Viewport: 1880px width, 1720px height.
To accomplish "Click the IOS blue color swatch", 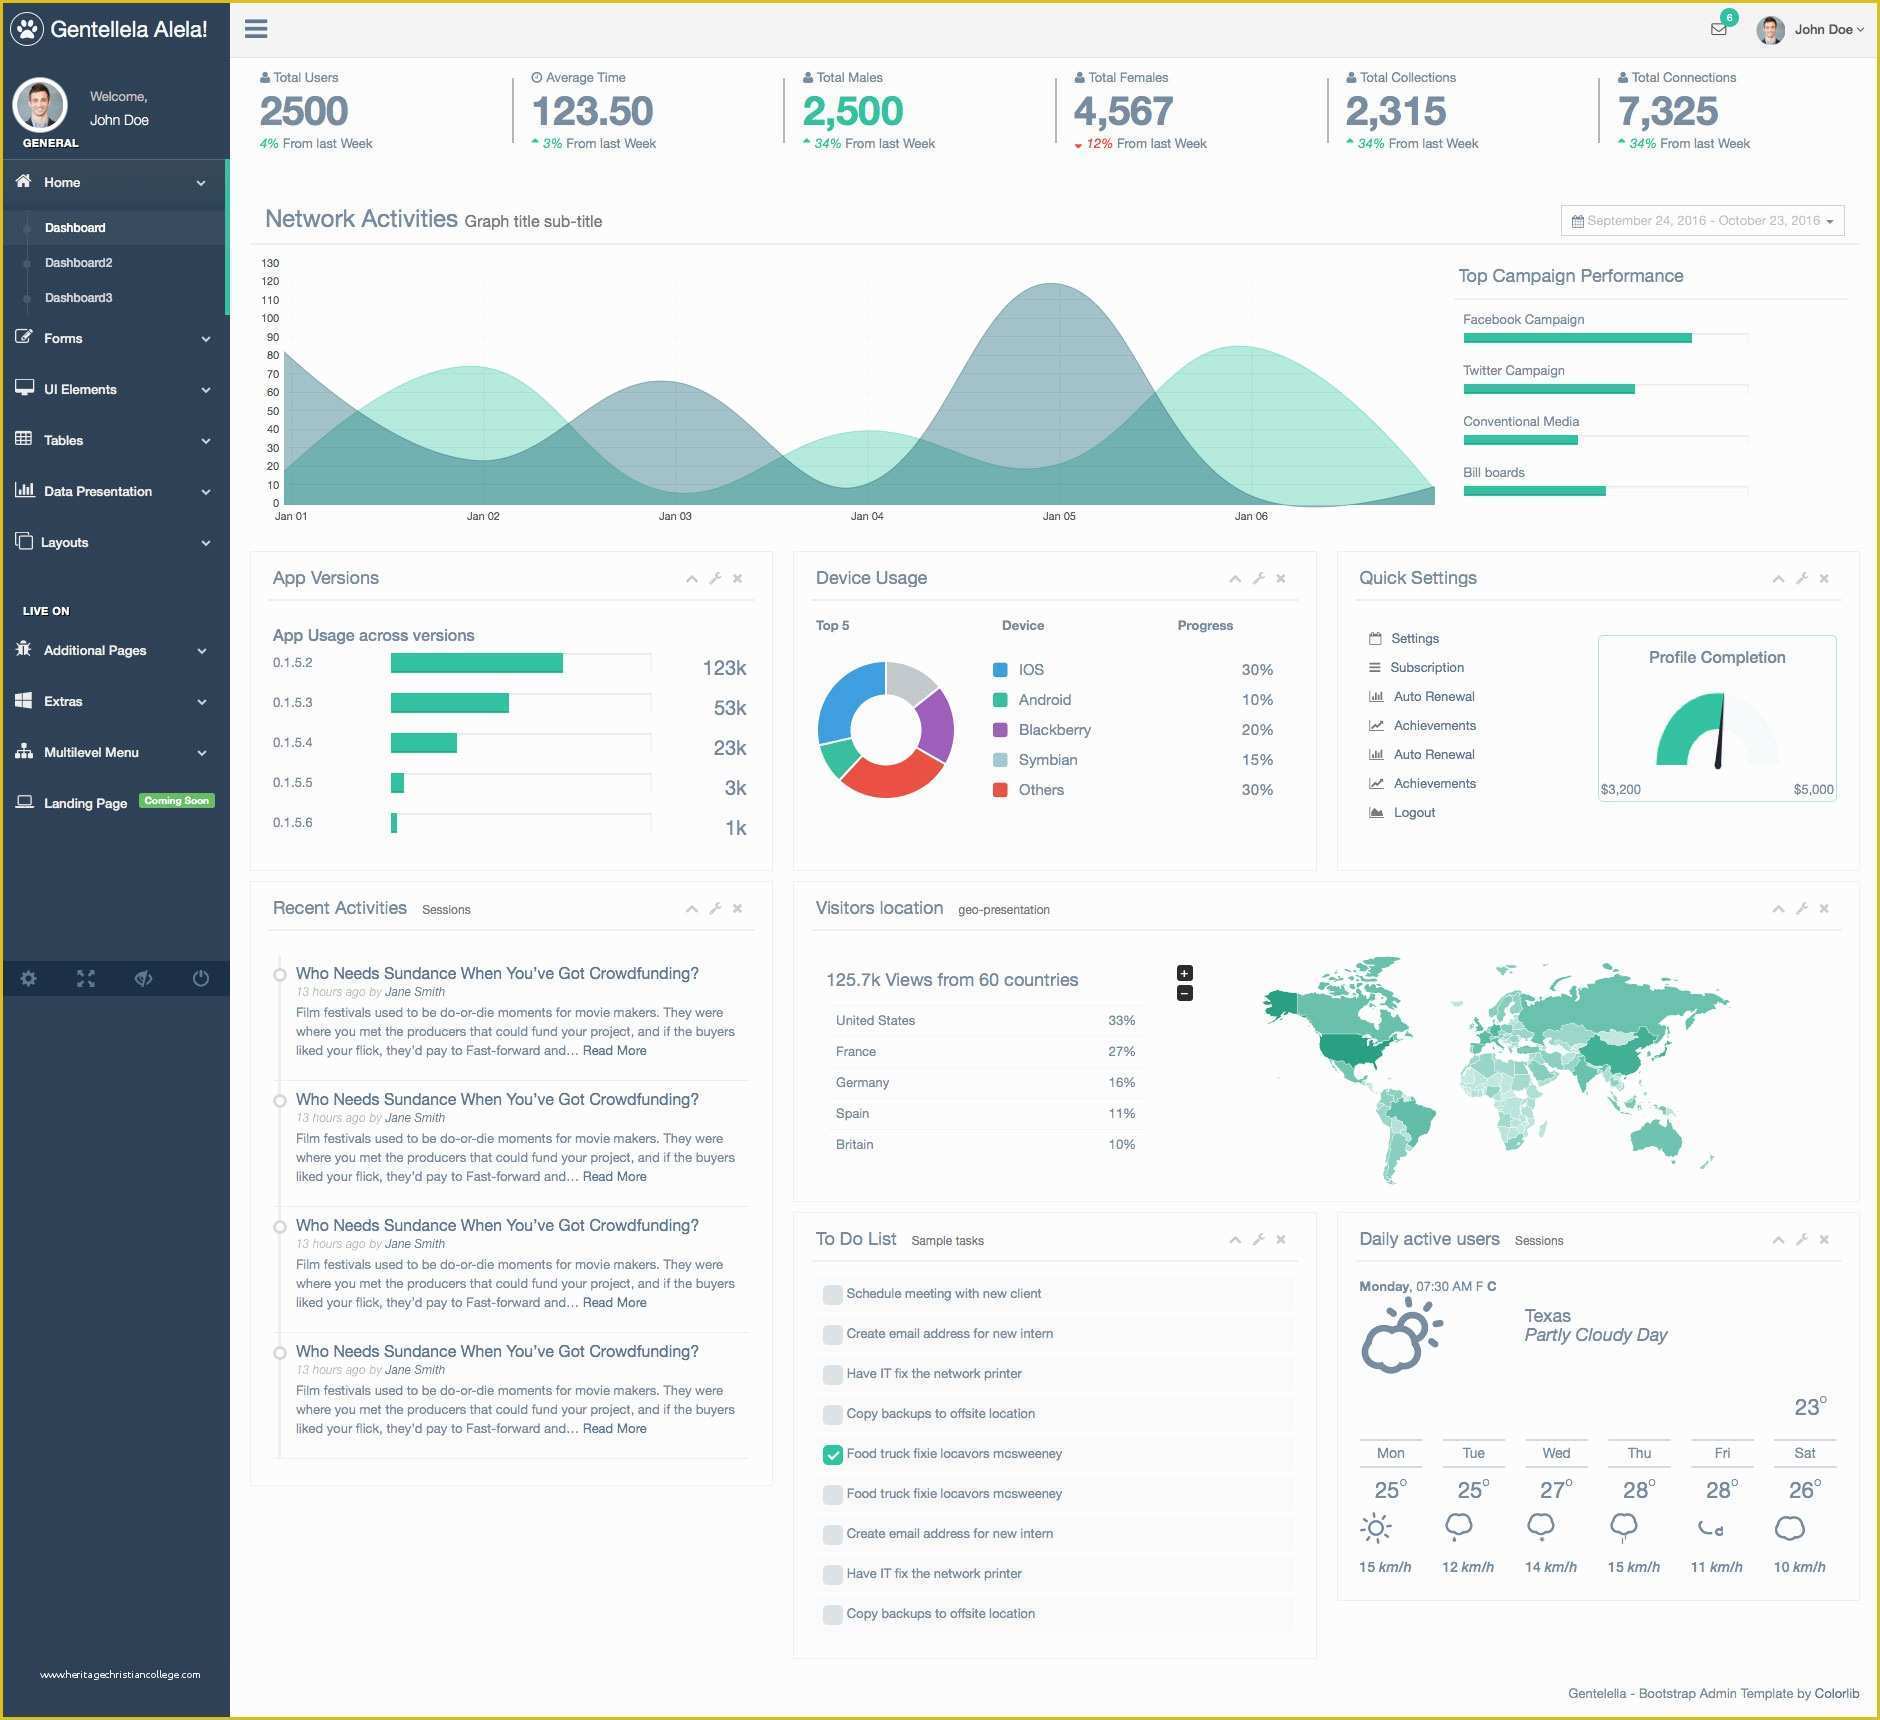I will (1000, 670).
